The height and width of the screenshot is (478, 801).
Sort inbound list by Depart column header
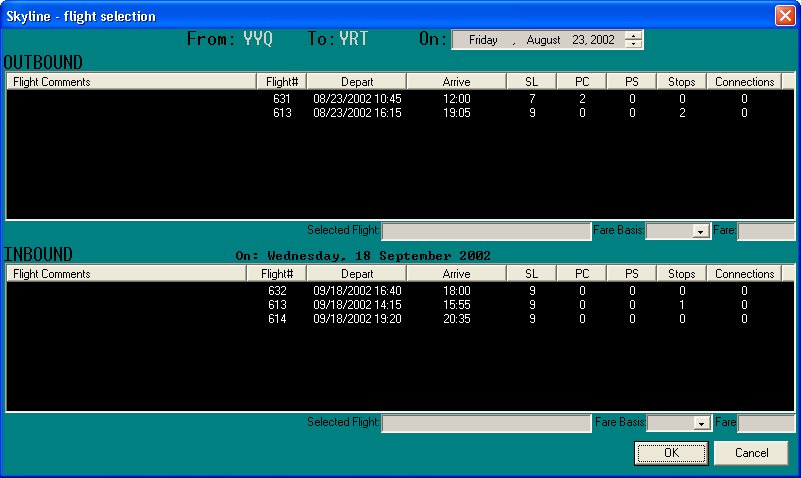coord(357,274)
